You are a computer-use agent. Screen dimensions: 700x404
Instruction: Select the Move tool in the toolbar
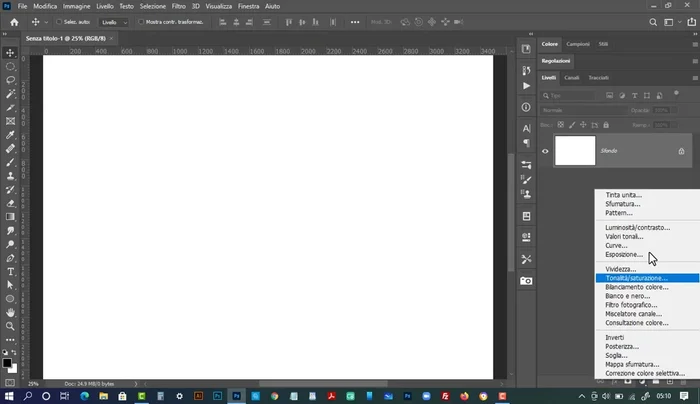[x=10, y=52]
